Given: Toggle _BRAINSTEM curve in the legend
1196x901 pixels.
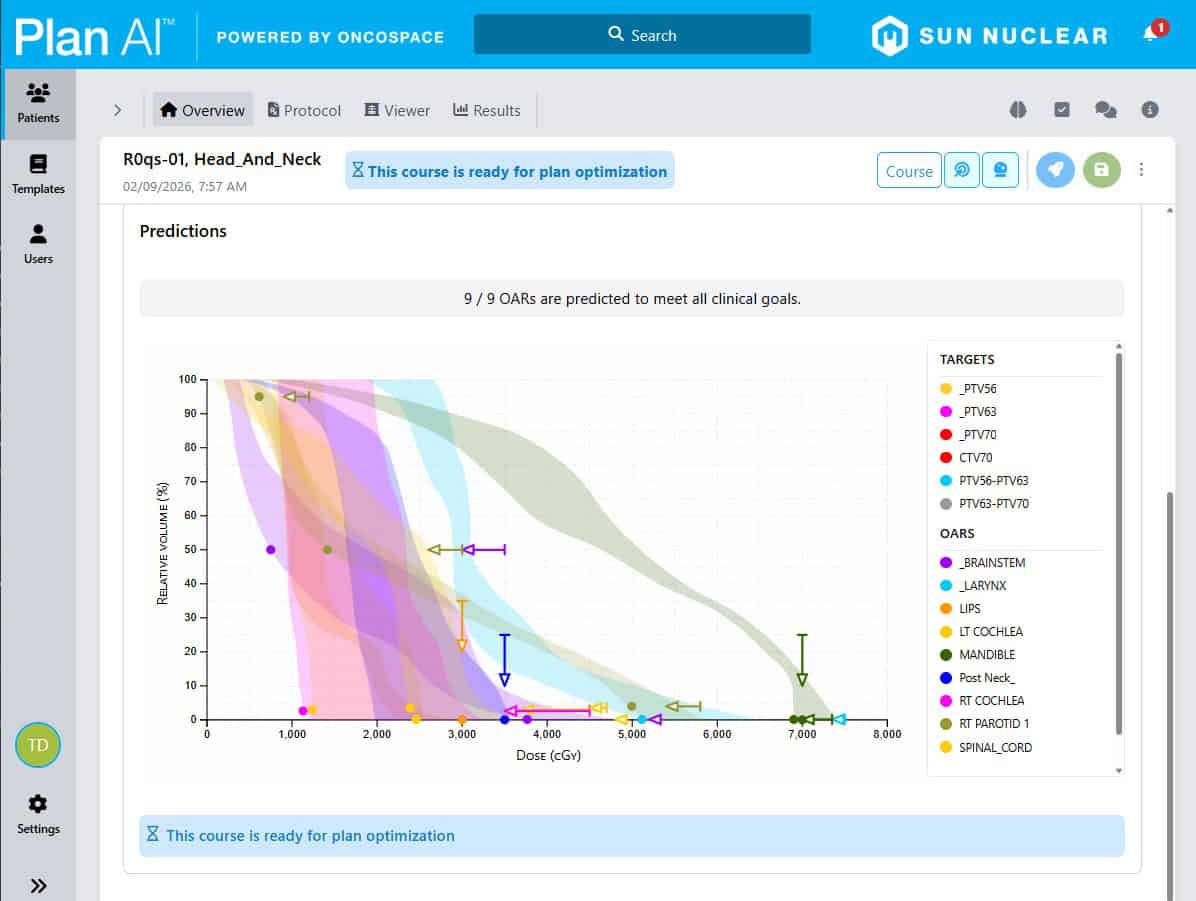Looking at the screenshot, I should coord(992,563).
